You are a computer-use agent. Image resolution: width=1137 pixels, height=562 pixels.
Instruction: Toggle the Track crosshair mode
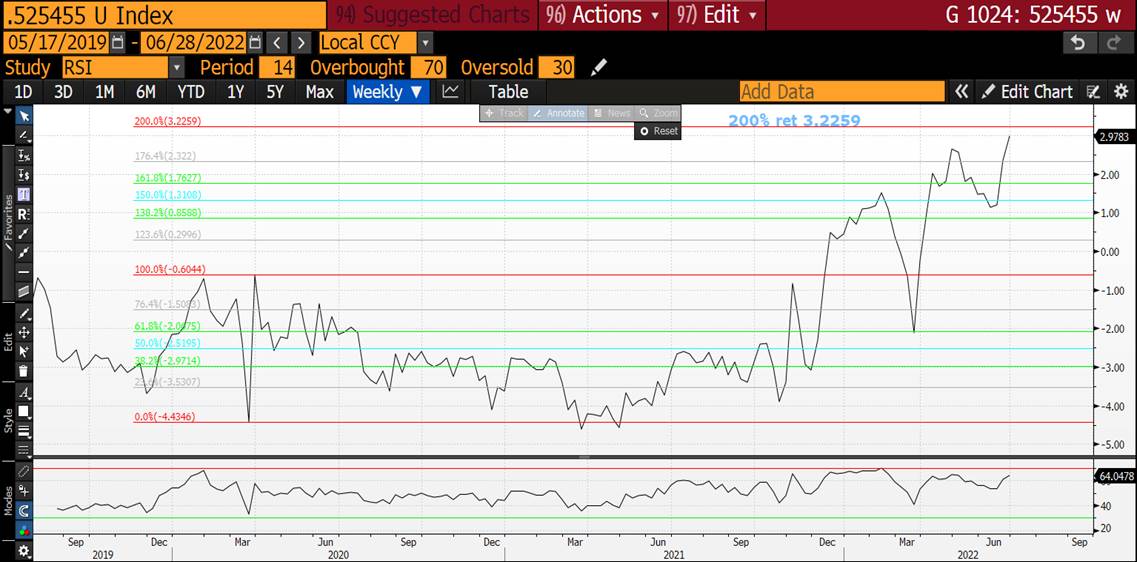pyautogui.click(x=503, y=113)
